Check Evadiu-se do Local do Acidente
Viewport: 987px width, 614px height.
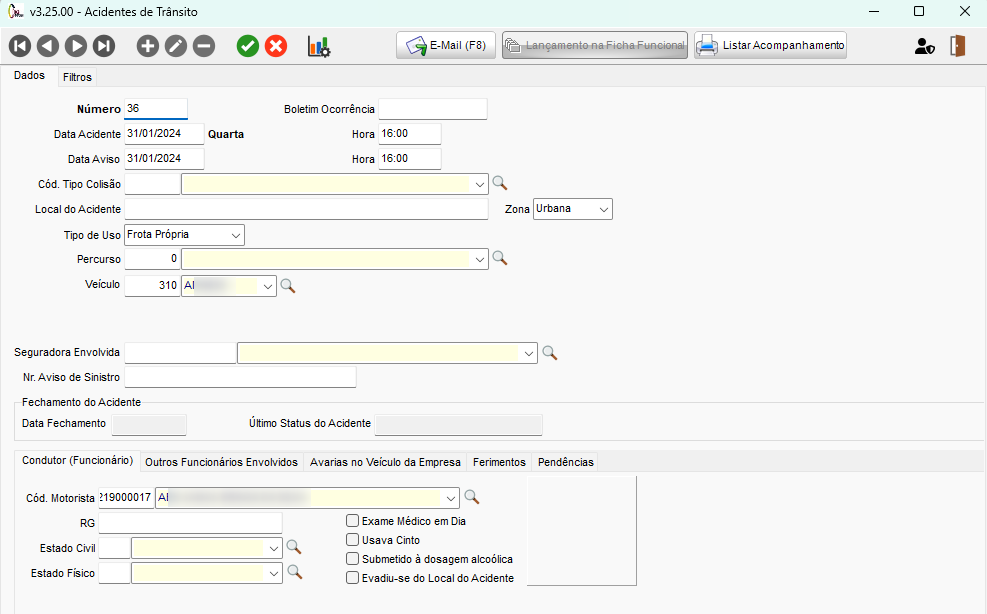pyautogui.click(x=352, y=577)
